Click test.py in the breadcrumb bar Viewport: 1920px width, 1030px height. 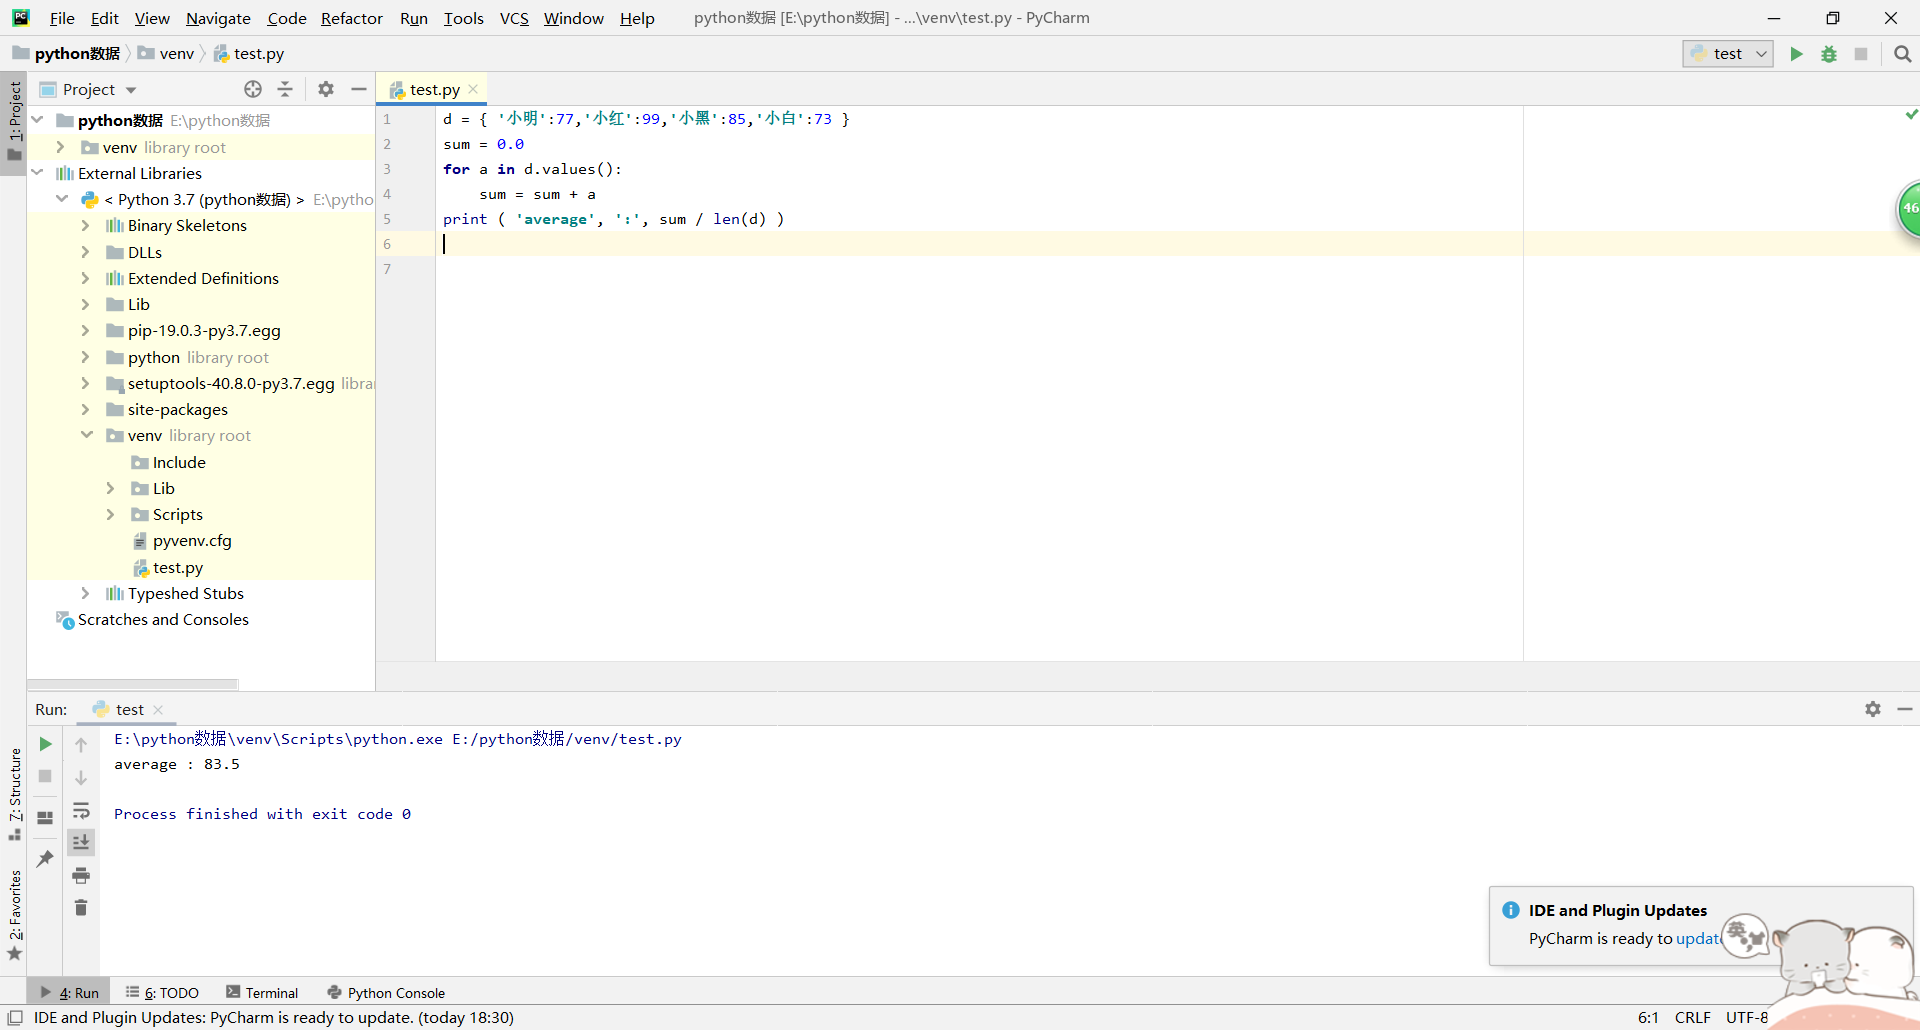249,54
